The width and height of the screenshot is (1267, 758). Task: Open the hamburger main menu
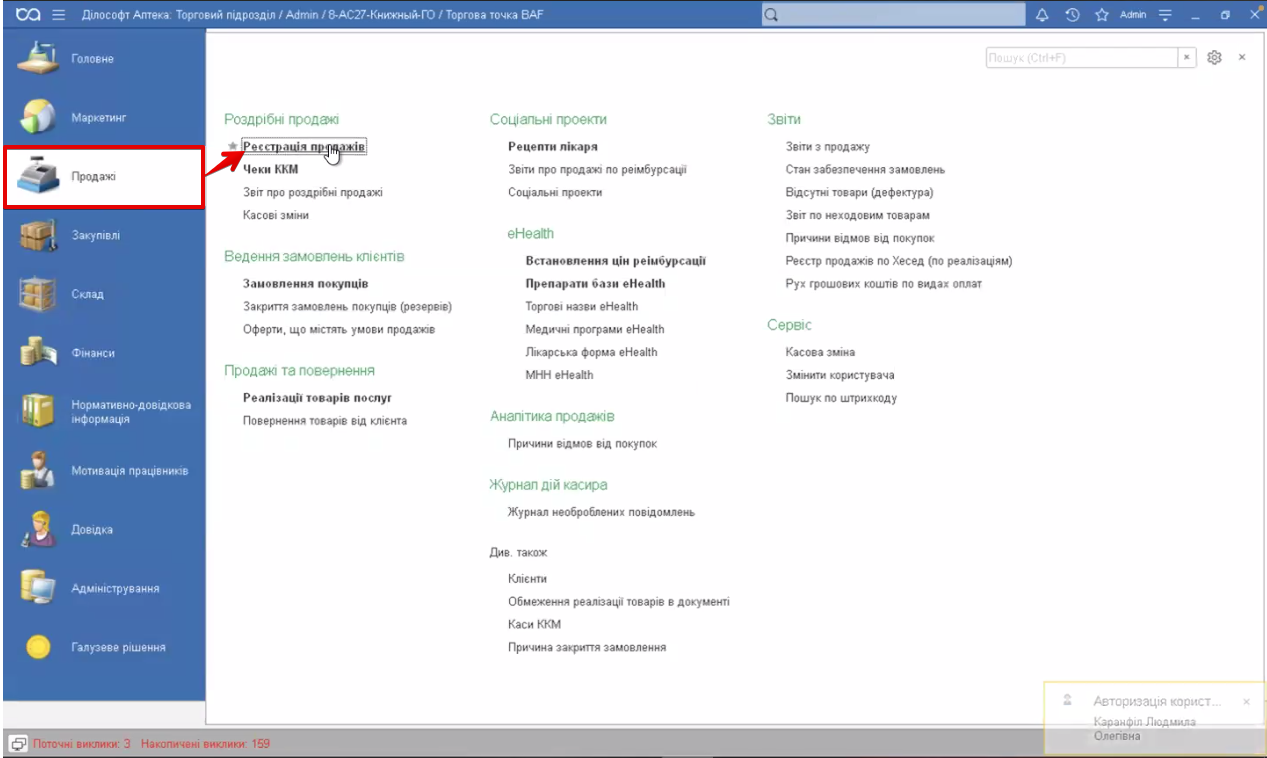pos(58,15)
